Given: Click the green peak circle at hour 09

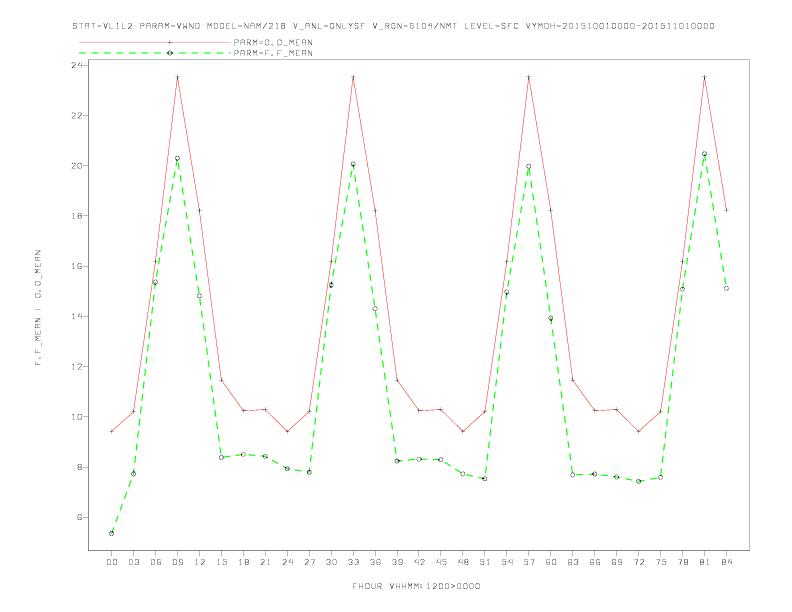Looking at the screenshot, I should pos(177,159).
